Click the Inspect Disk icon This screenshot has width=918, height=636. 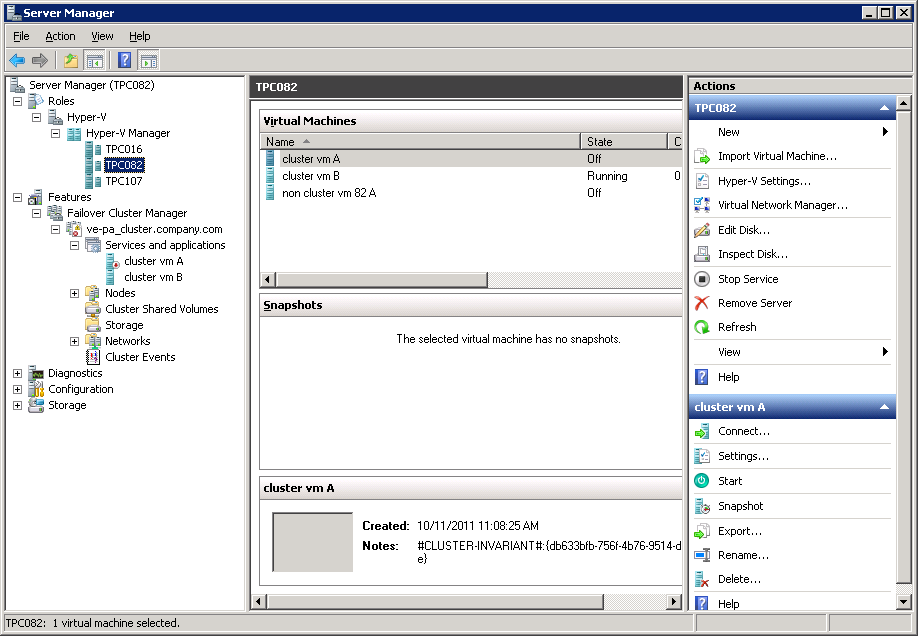pos(702,254)
